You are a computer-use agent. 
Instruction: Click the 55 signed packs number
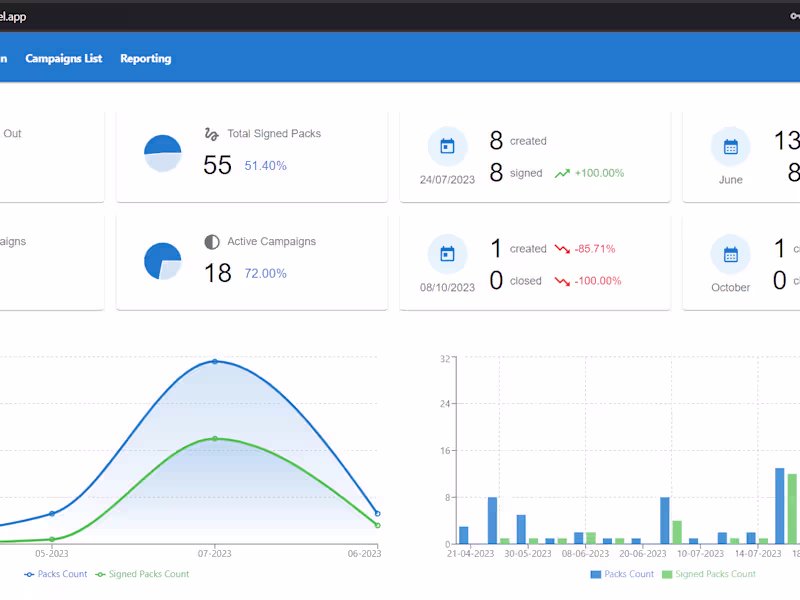point(217,165)
